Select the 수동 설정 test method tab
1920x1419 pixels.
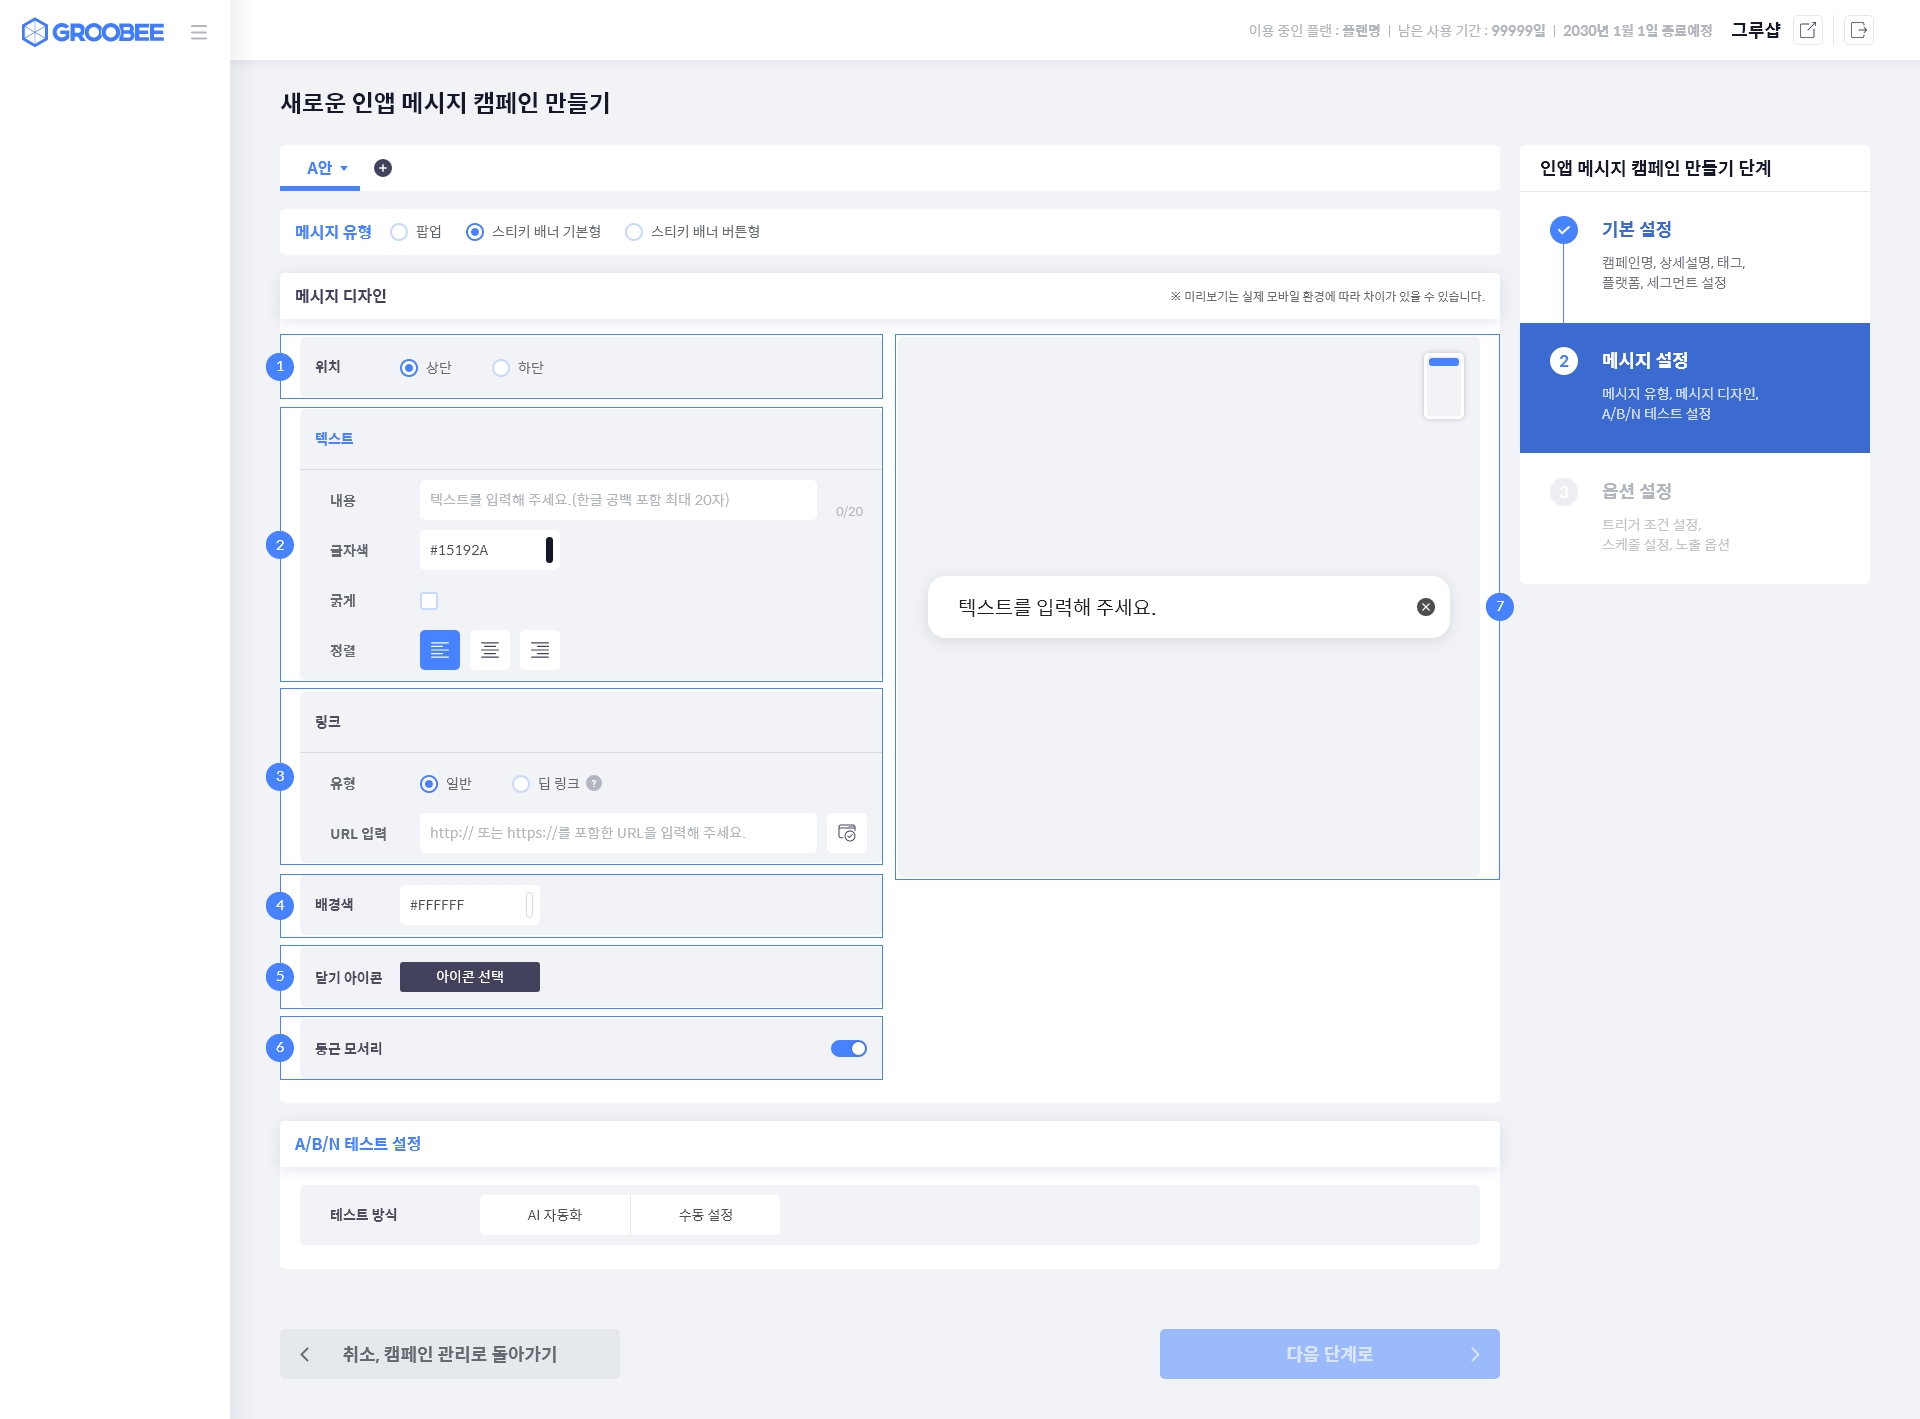point(705,1215)
